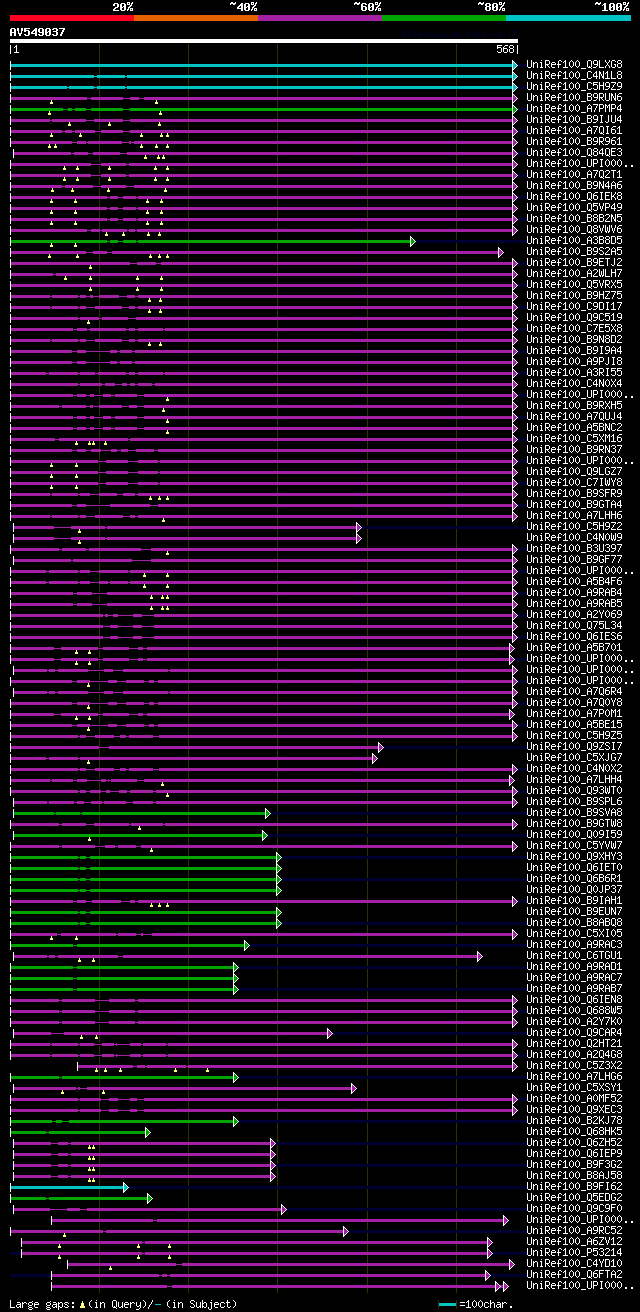Click the label UniRef100_Q84QE3

coord(574,152)
